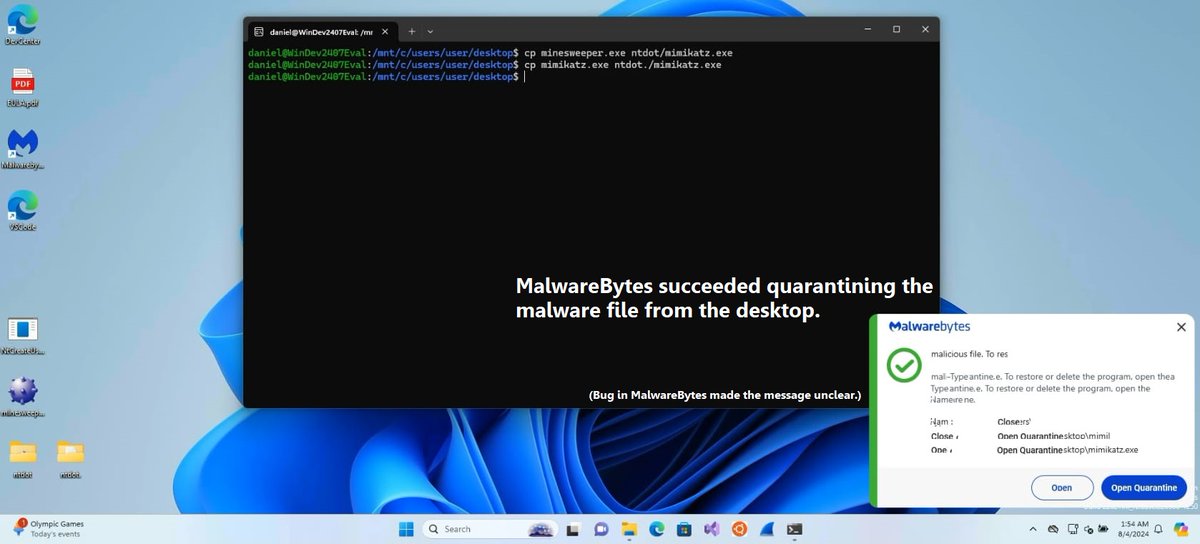Open Task View on the taskbar
Image resolution: width=1200 pixels, height=544 pixels.
click(574, 529)
